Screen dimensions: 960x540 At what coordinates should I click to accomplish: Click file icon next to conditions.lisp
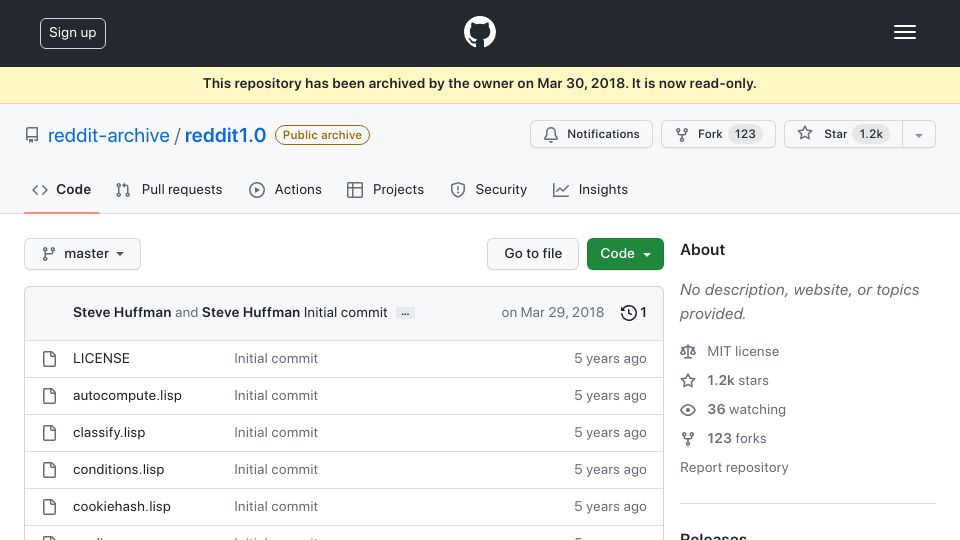(x=50, y=470)
